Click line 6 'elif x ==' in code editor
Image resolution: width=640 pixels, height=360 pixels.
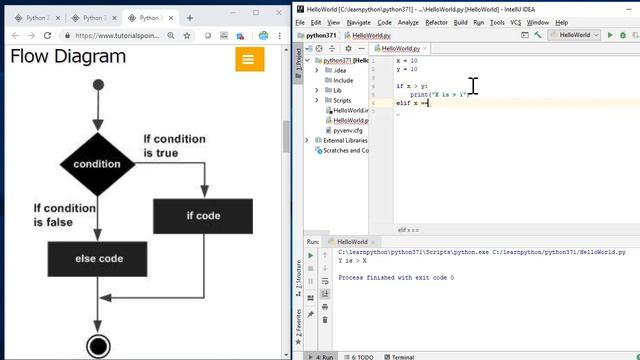coord(412,103)
